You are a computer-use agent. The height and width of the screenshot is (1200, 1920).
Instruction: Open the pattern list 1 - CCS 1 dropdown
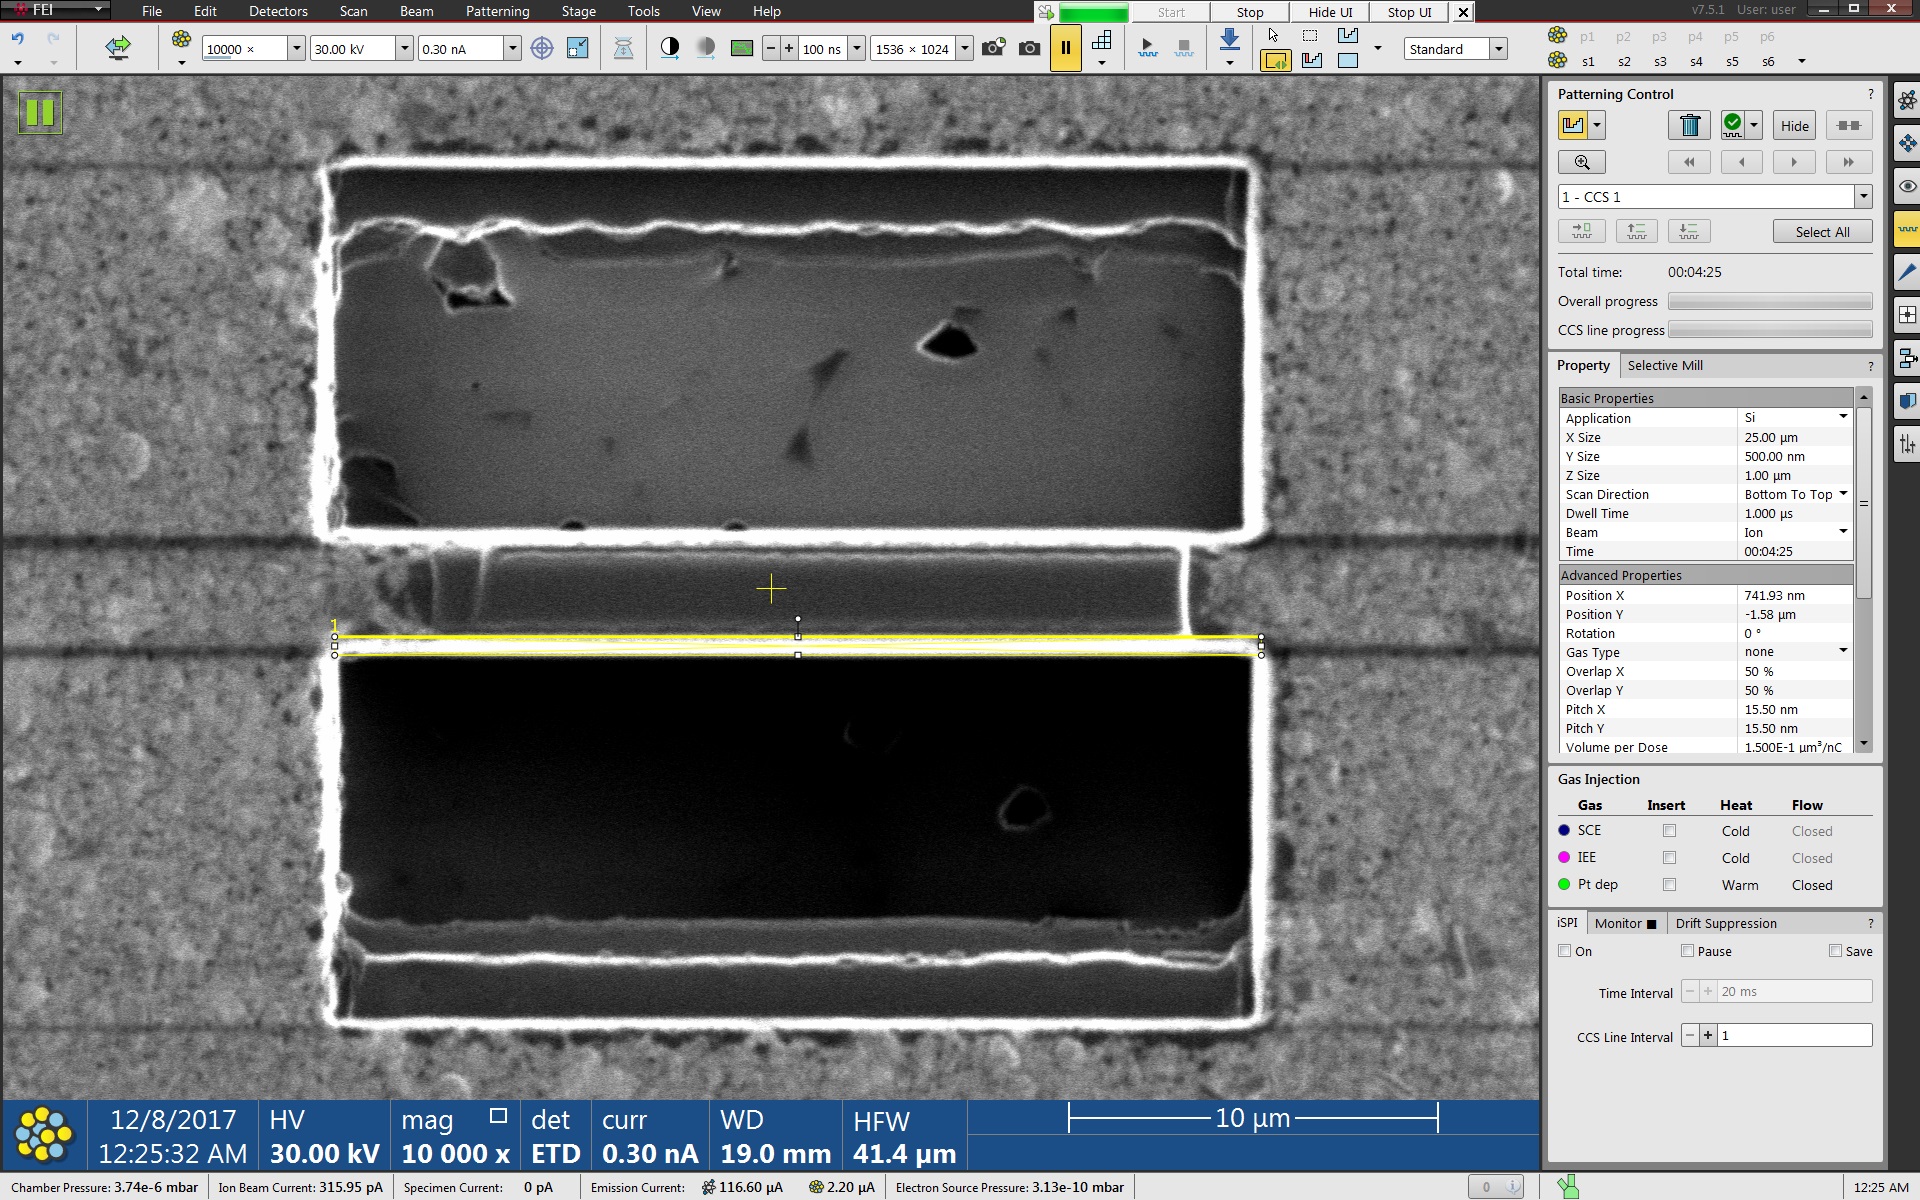pyautogui.click(x=1863, y=197)
